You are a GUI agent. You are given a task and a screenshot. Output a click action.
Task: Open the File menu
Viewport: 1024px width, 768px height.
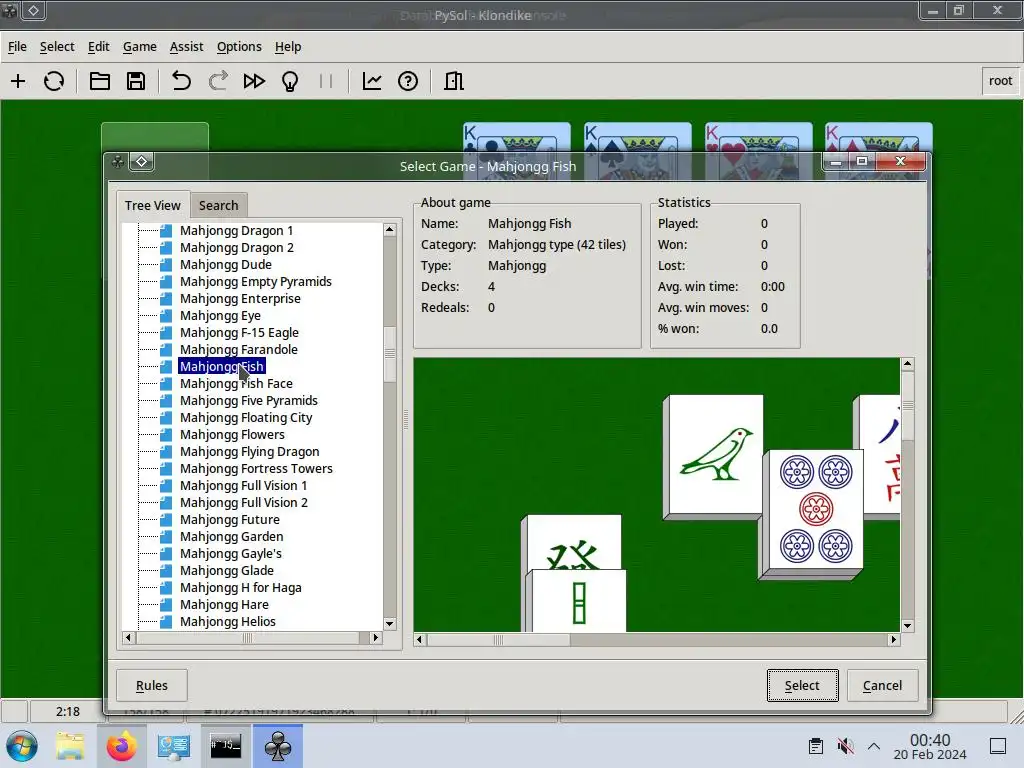(x=17, y=46)
